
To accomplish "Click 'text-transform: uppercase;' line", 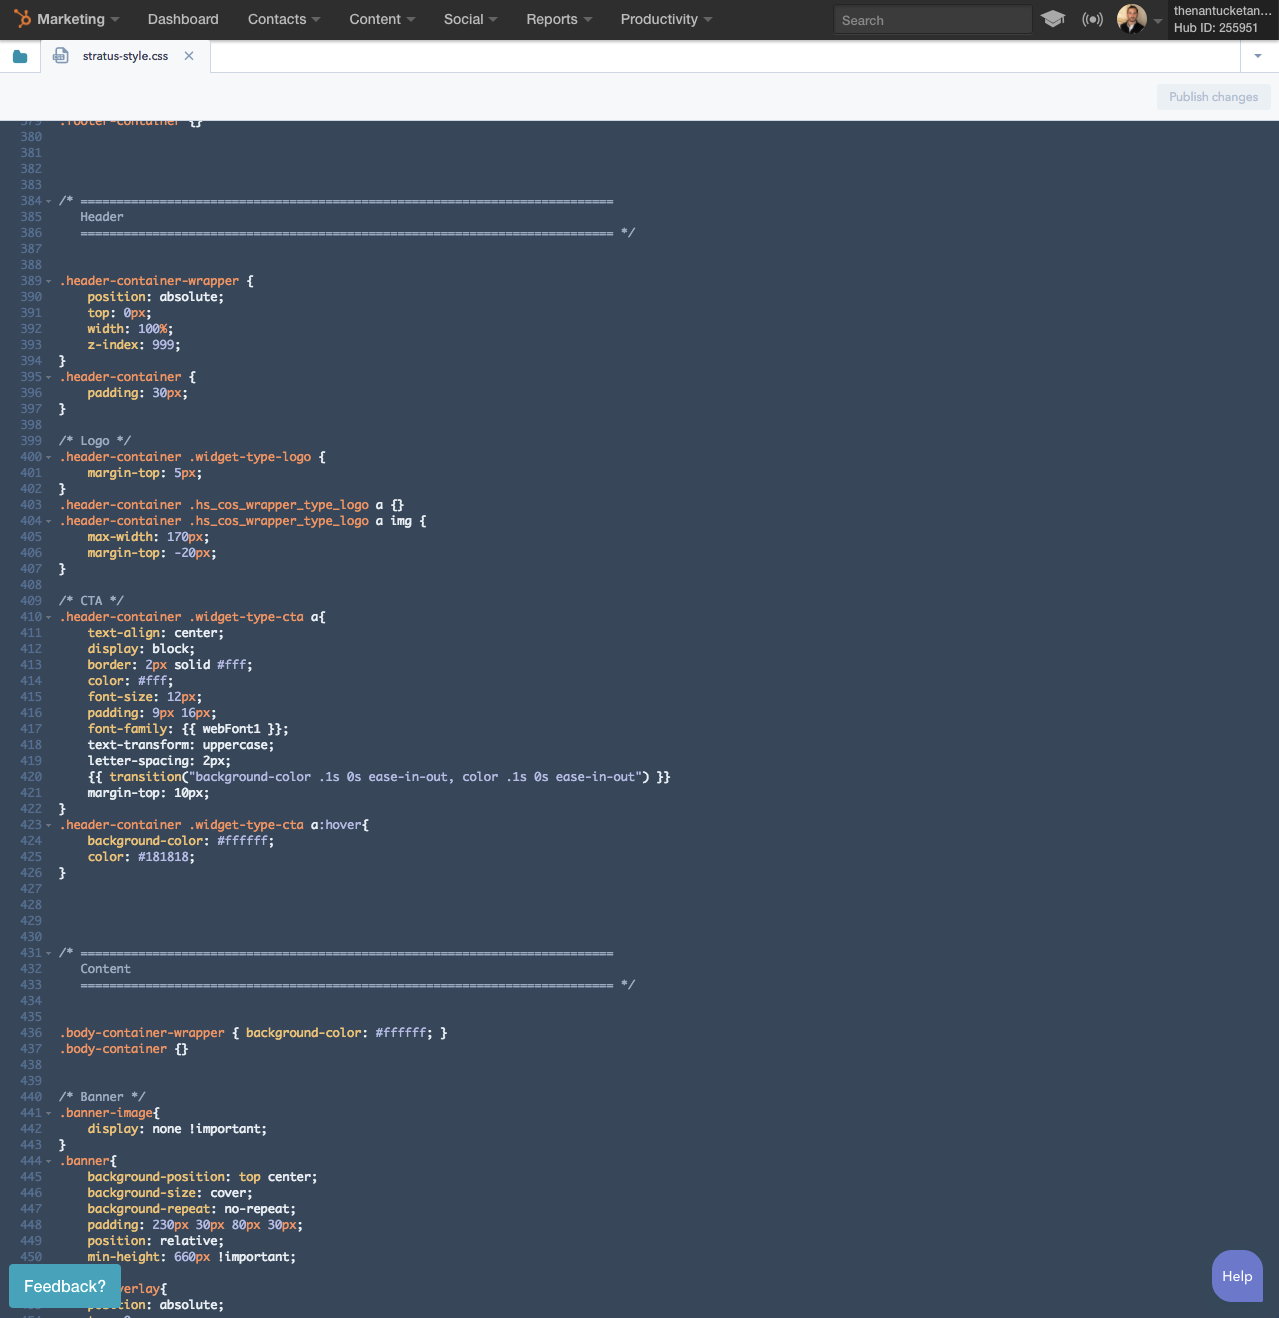I will 180,745.
